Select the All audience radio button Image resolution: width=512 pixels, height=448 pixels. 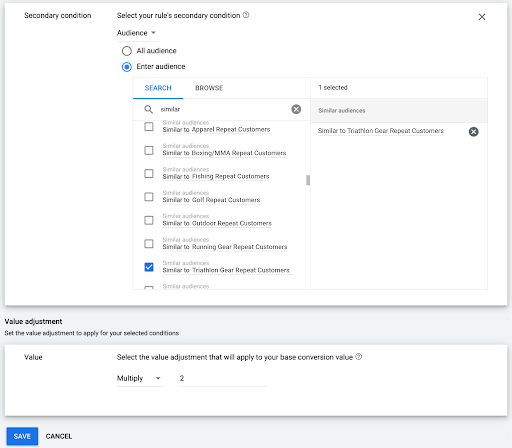click(x=127, y=51)
